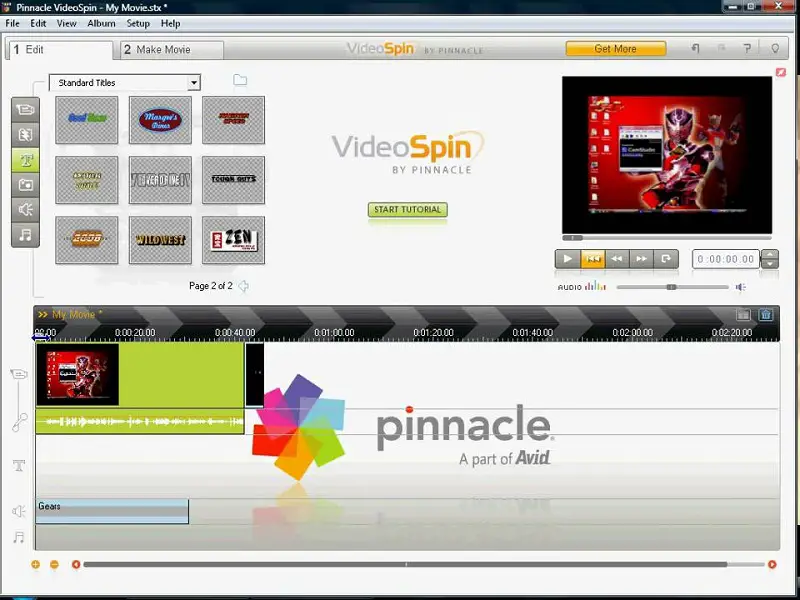Viewport: 800px width, 600px height.
Task: Open the Show photos album tab
Action: 25,185
